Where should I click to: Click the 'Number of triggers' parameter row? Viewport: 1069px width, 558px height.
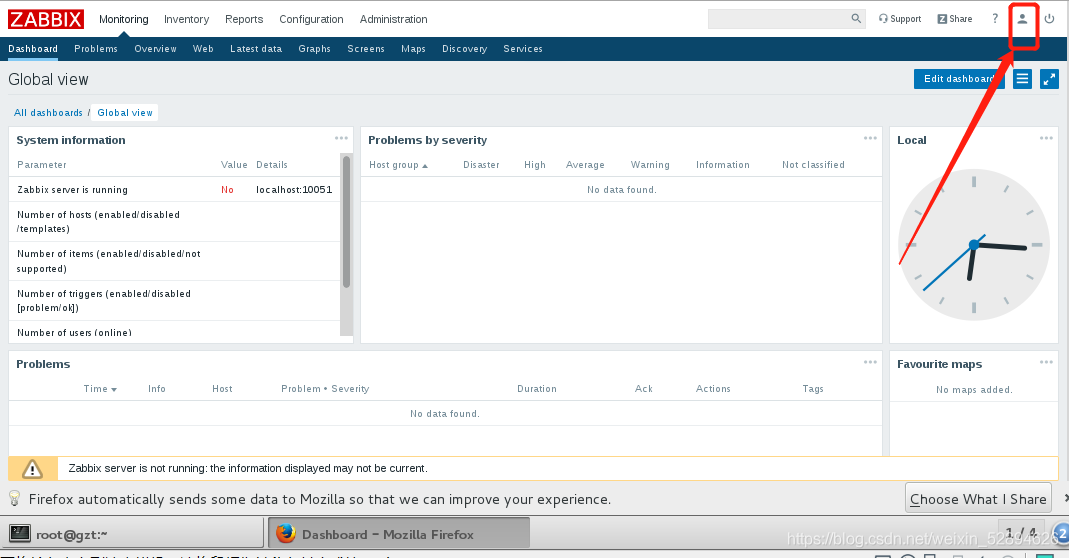[x=175, y=301]
